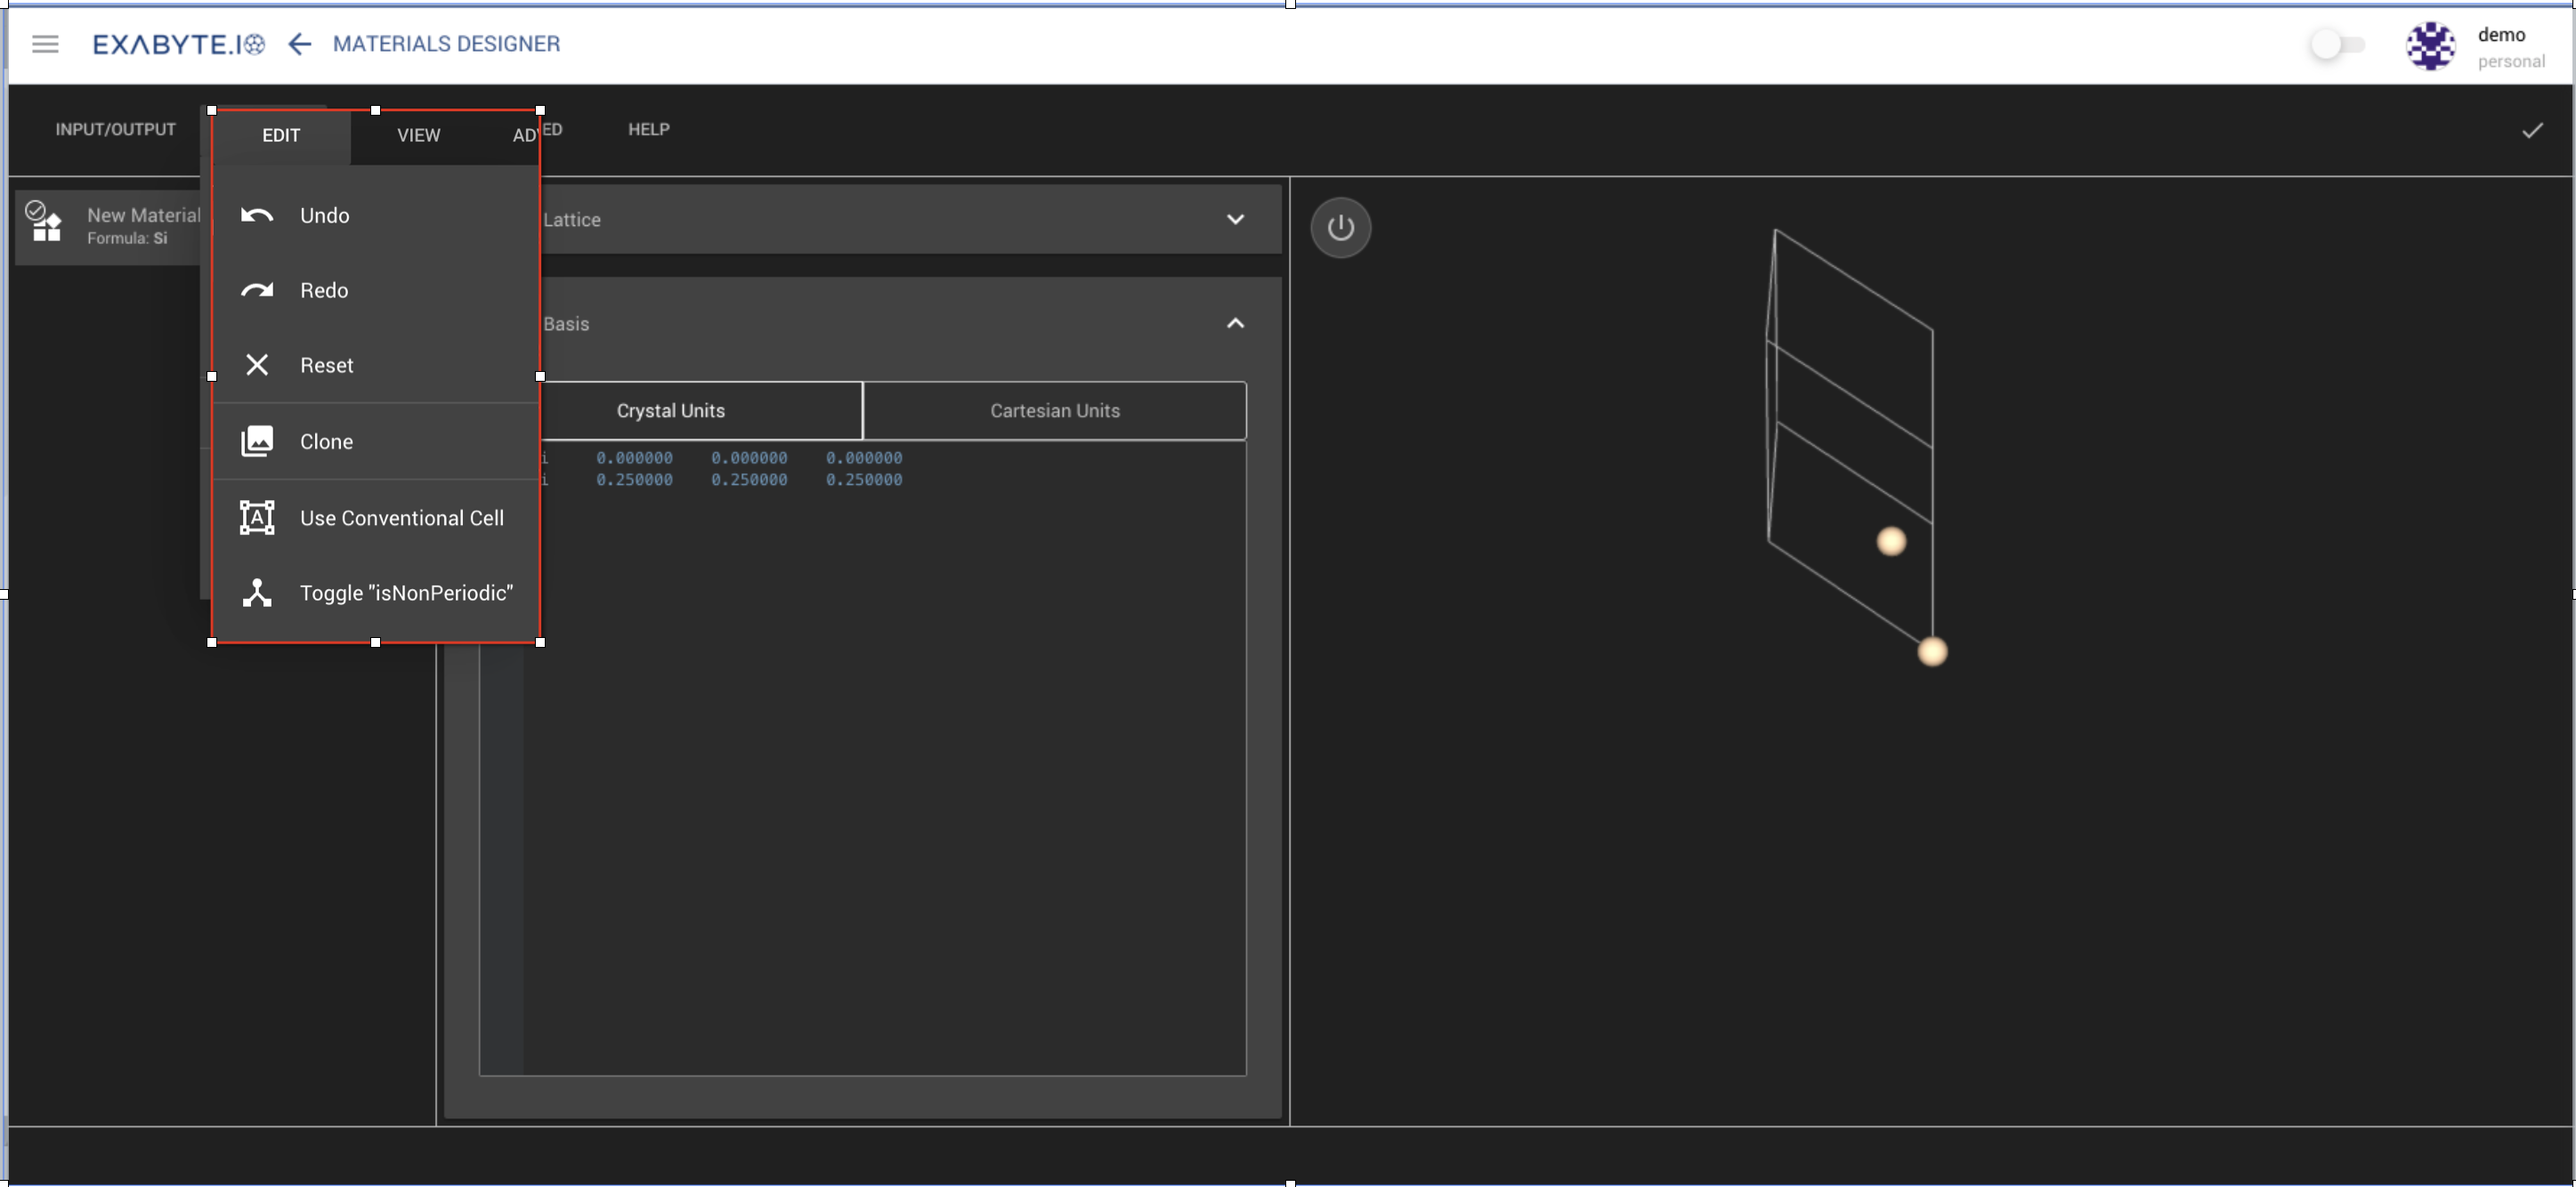
Task: Click the Use Conventional Cell icon
Action: click(257, 517)
